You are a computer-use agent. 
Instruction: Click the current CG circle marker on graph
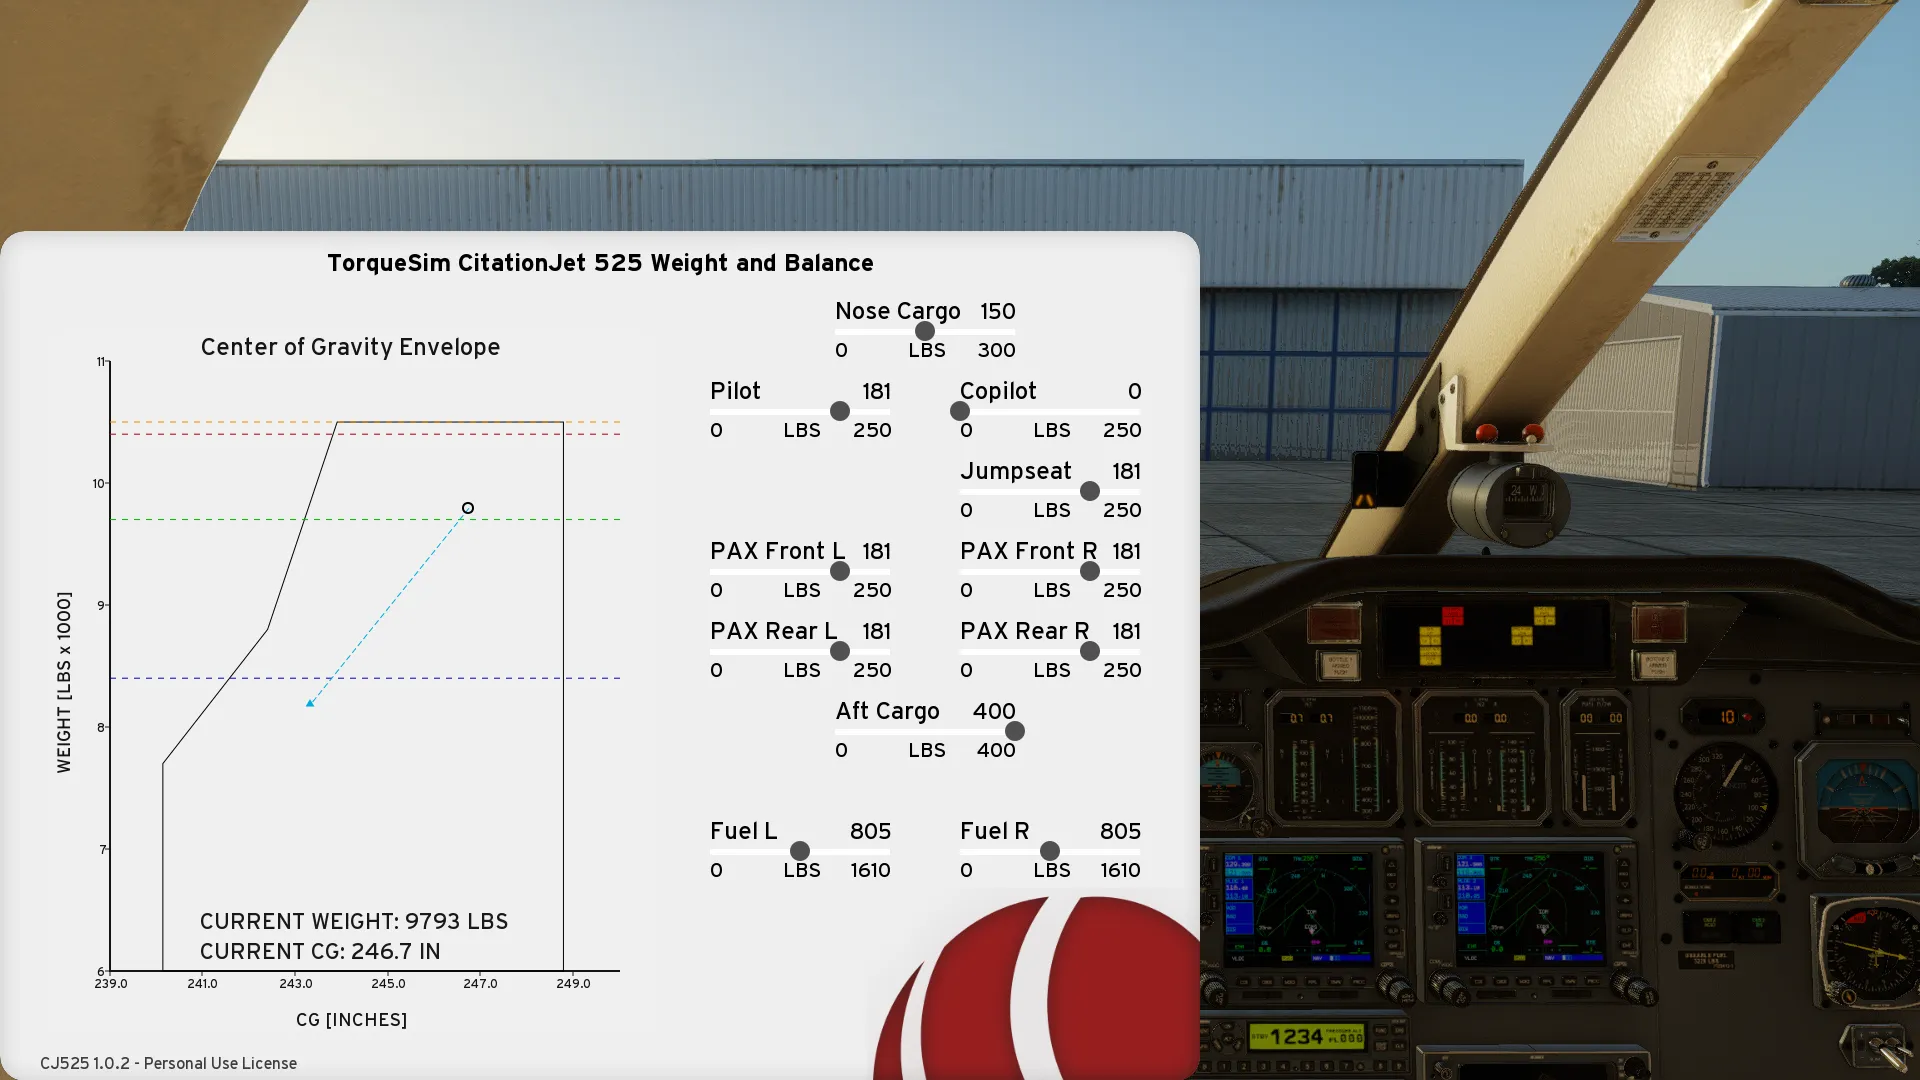(467, 508)
